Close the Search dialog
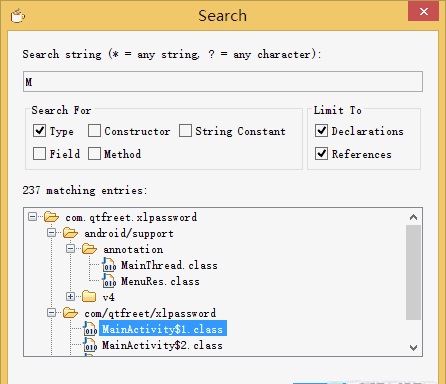This screenshot has height=384, width=446. 424,12
